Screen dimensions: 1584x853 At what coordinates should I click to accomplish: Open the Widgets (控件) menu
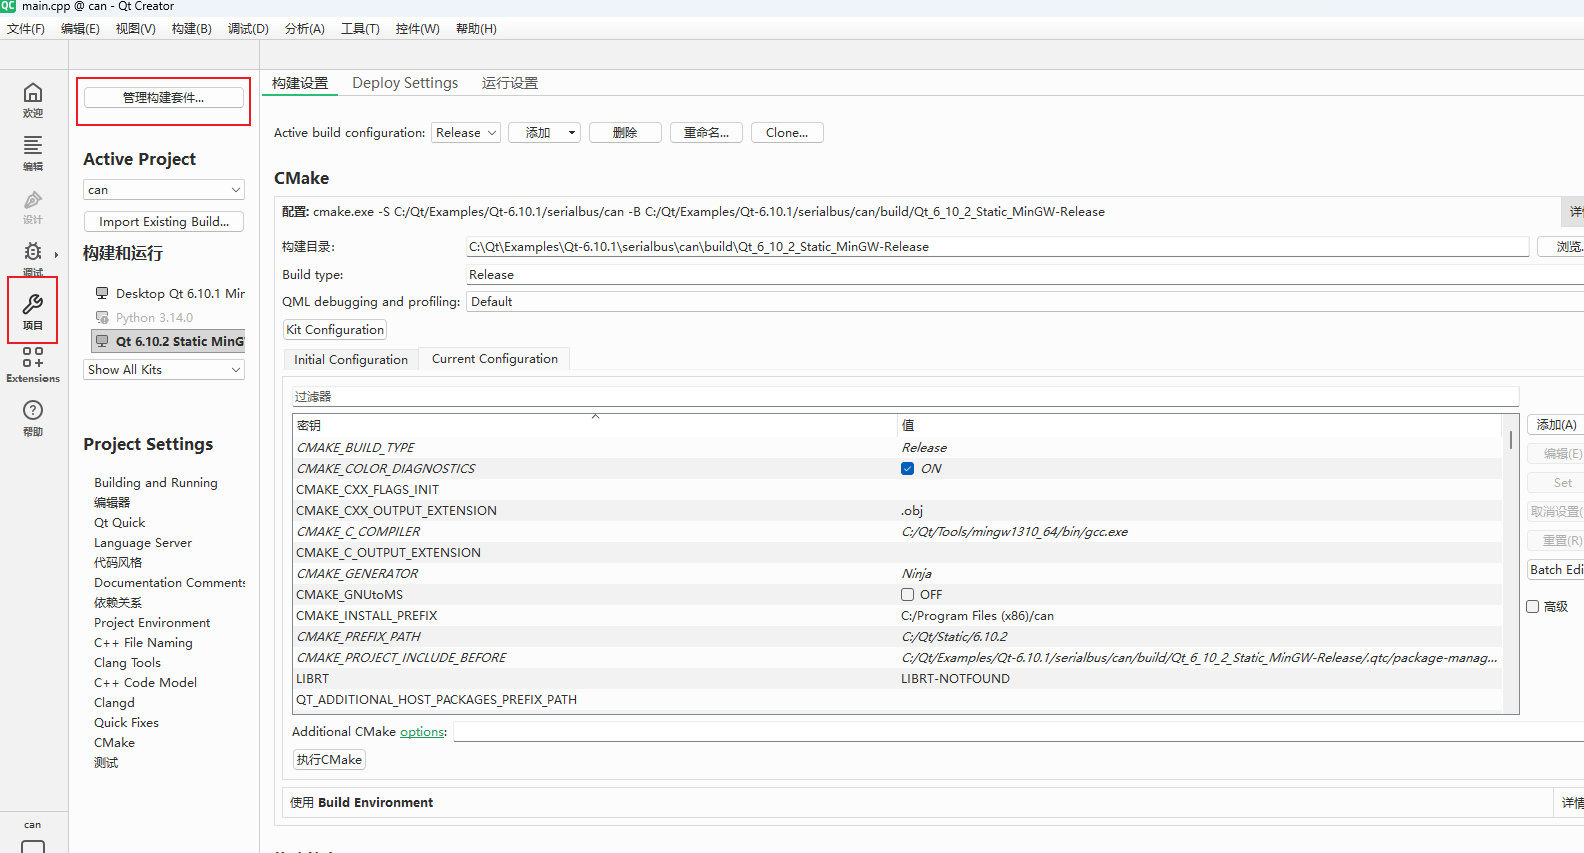[x=417, y=28]
